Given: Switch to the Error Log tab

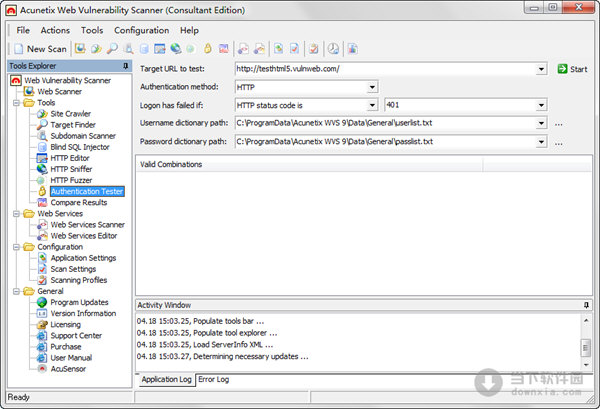Looking at the screenshot, I should tap(214, 380).
